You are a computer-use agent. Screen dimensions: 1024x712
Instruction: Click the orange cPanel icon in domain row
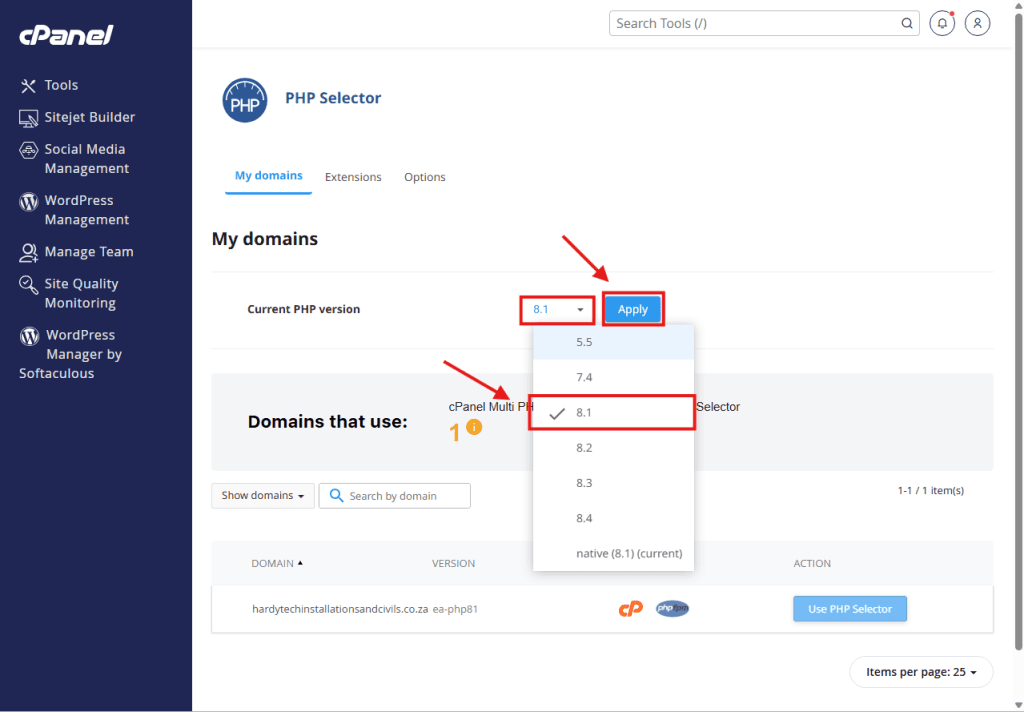pyautogui.click(x=630, y=608)
